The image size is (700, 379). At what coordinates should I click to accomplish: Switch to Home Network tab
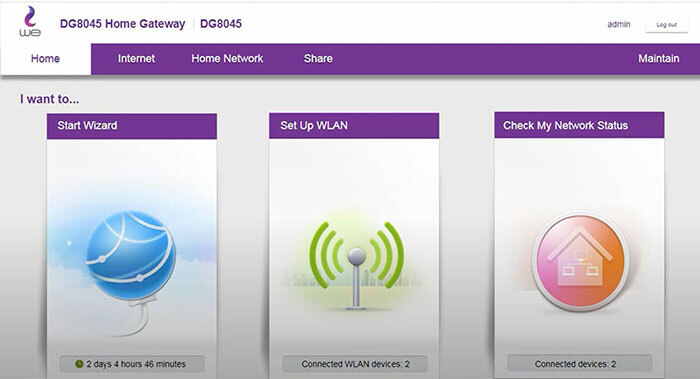click(227, 58)
